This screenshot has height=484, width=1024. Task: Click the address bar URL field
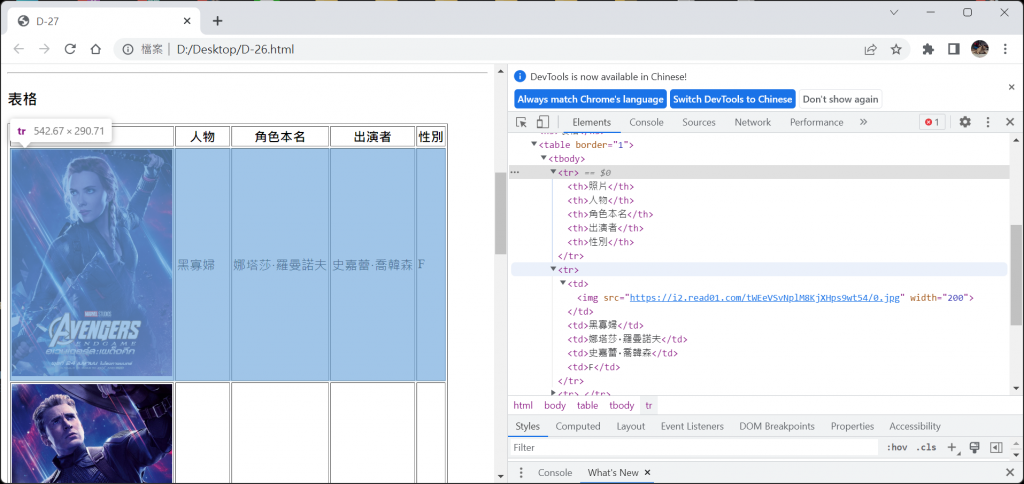513,49
